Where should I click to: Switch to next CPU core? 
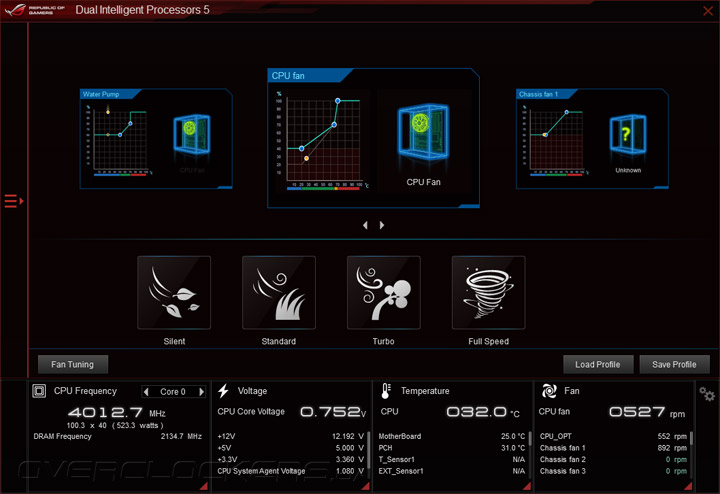pyautogui.click(x=201, y=392)
